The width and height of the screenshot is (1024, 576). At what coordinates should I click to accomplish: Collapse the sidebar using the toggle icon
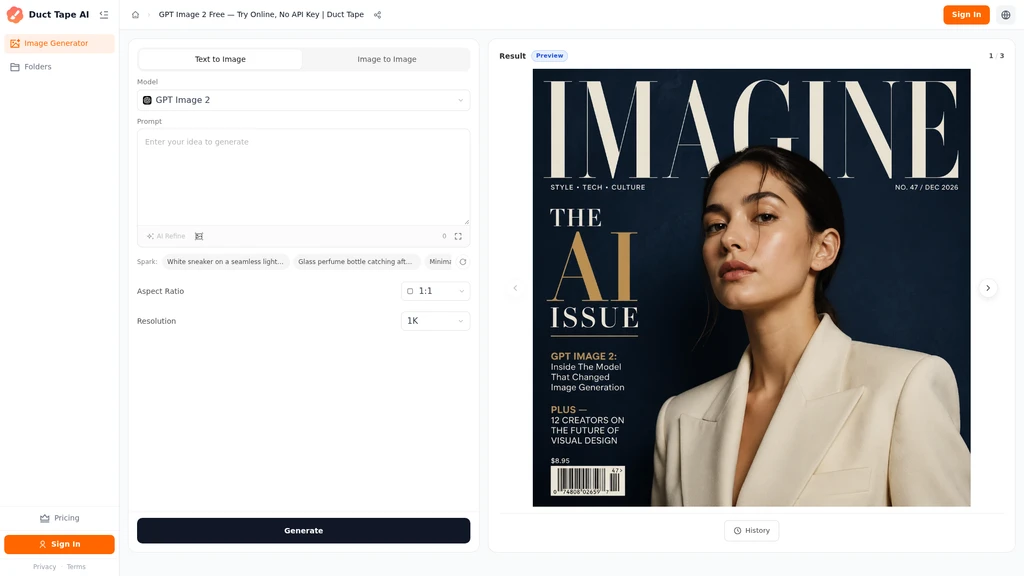pos(104,14)
